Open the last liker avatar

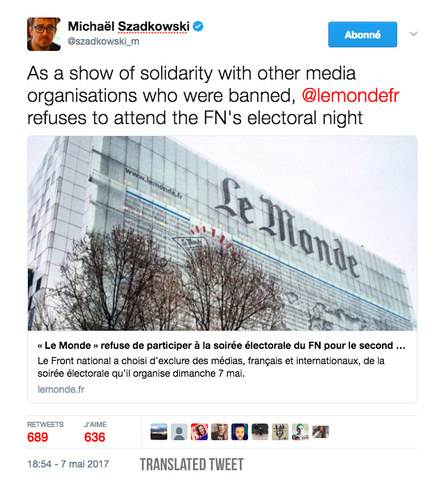coord(321,432)
